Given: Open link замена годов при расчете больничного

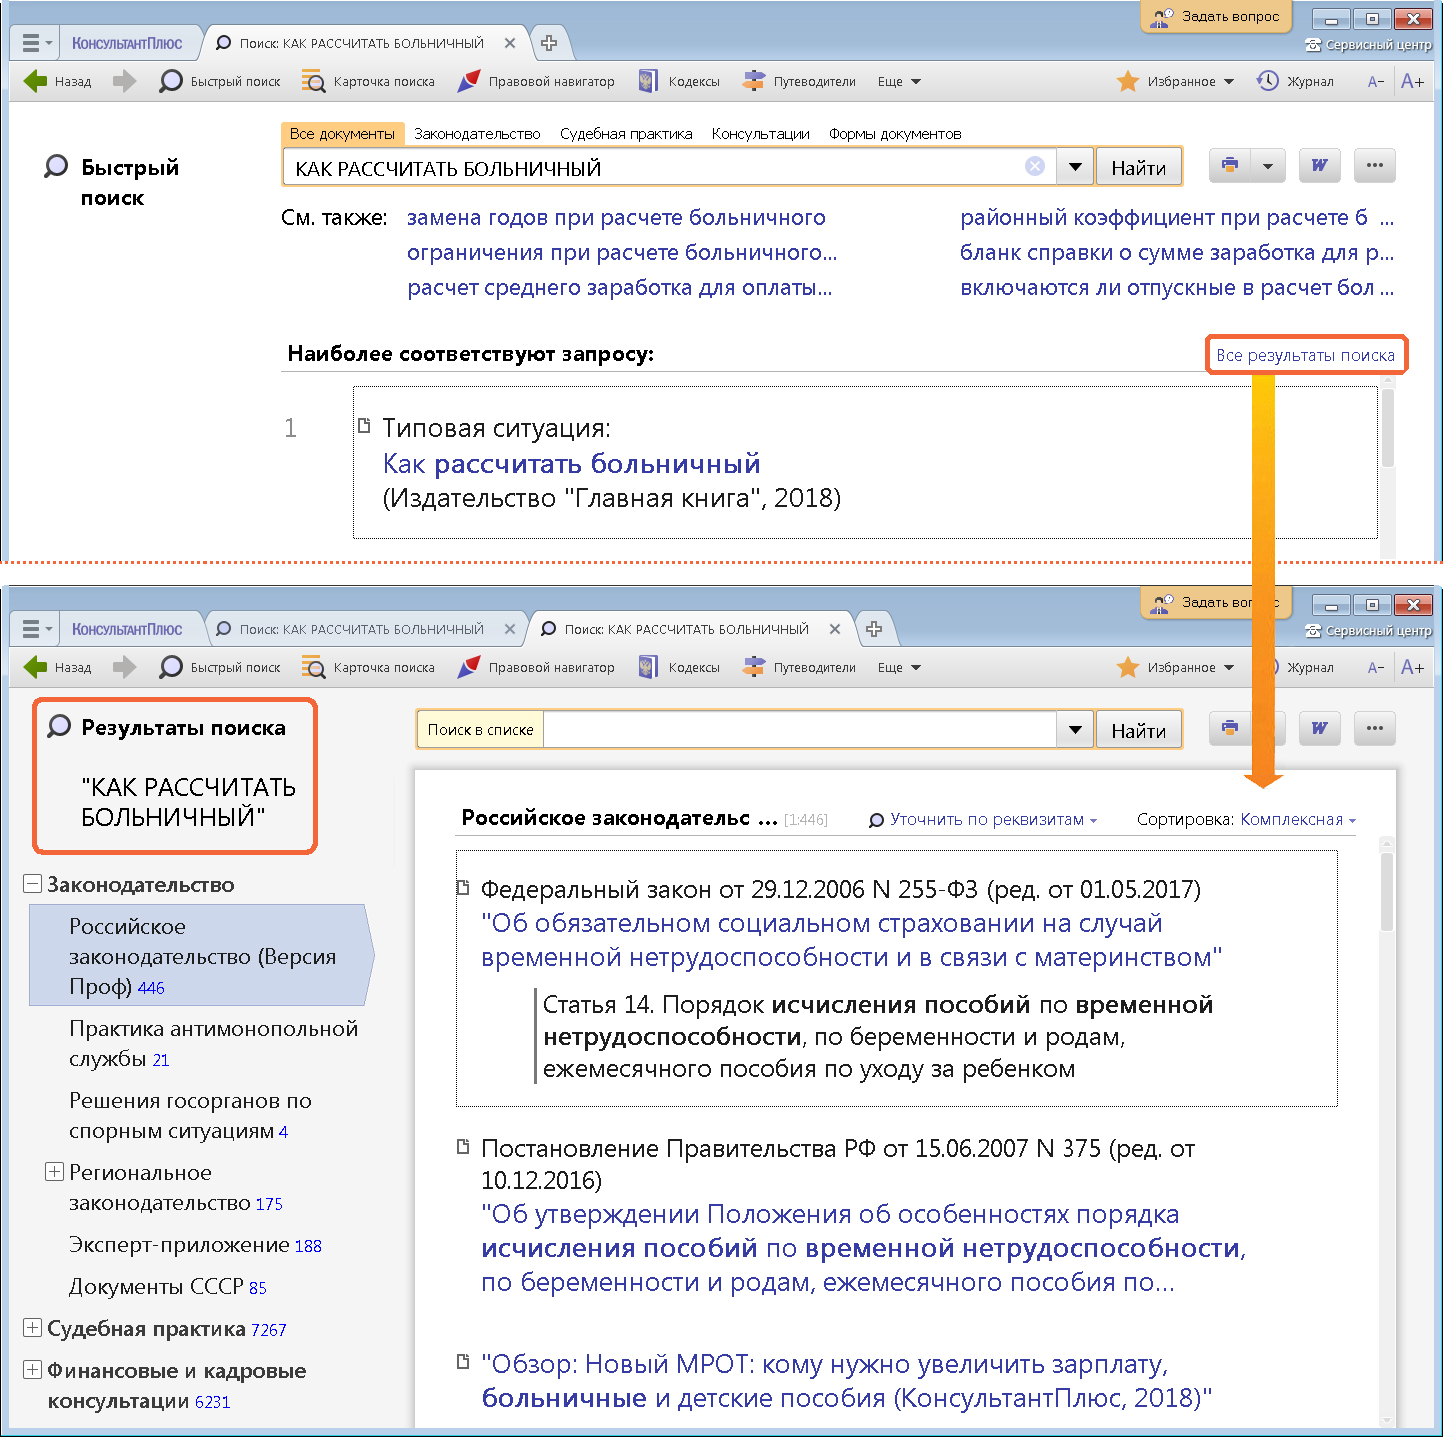Looking at the screenshot, I should tap(616, 218).
